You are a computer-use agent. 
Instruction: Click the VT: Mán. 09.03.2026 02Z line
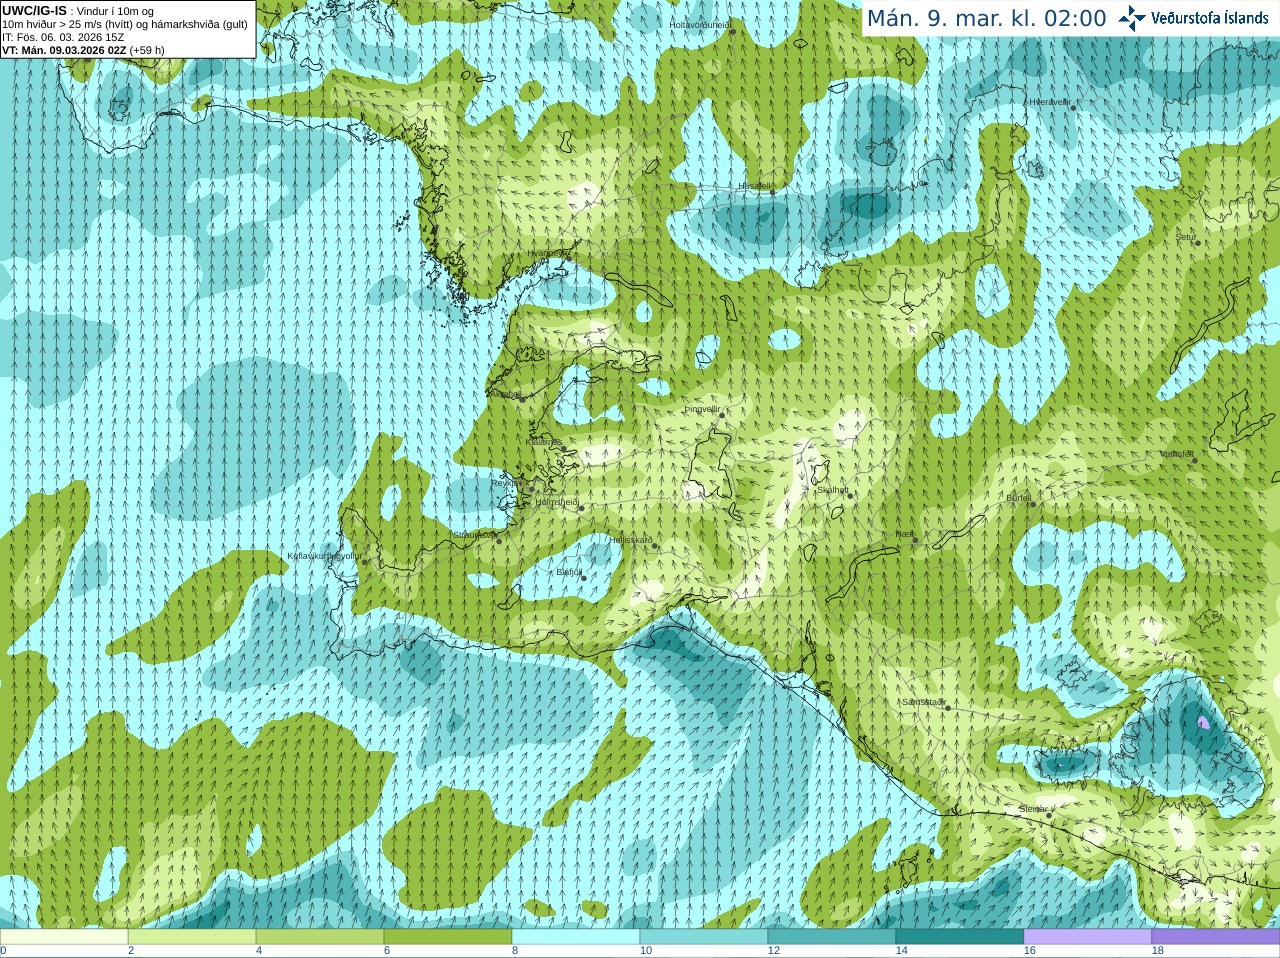[83, 50]
